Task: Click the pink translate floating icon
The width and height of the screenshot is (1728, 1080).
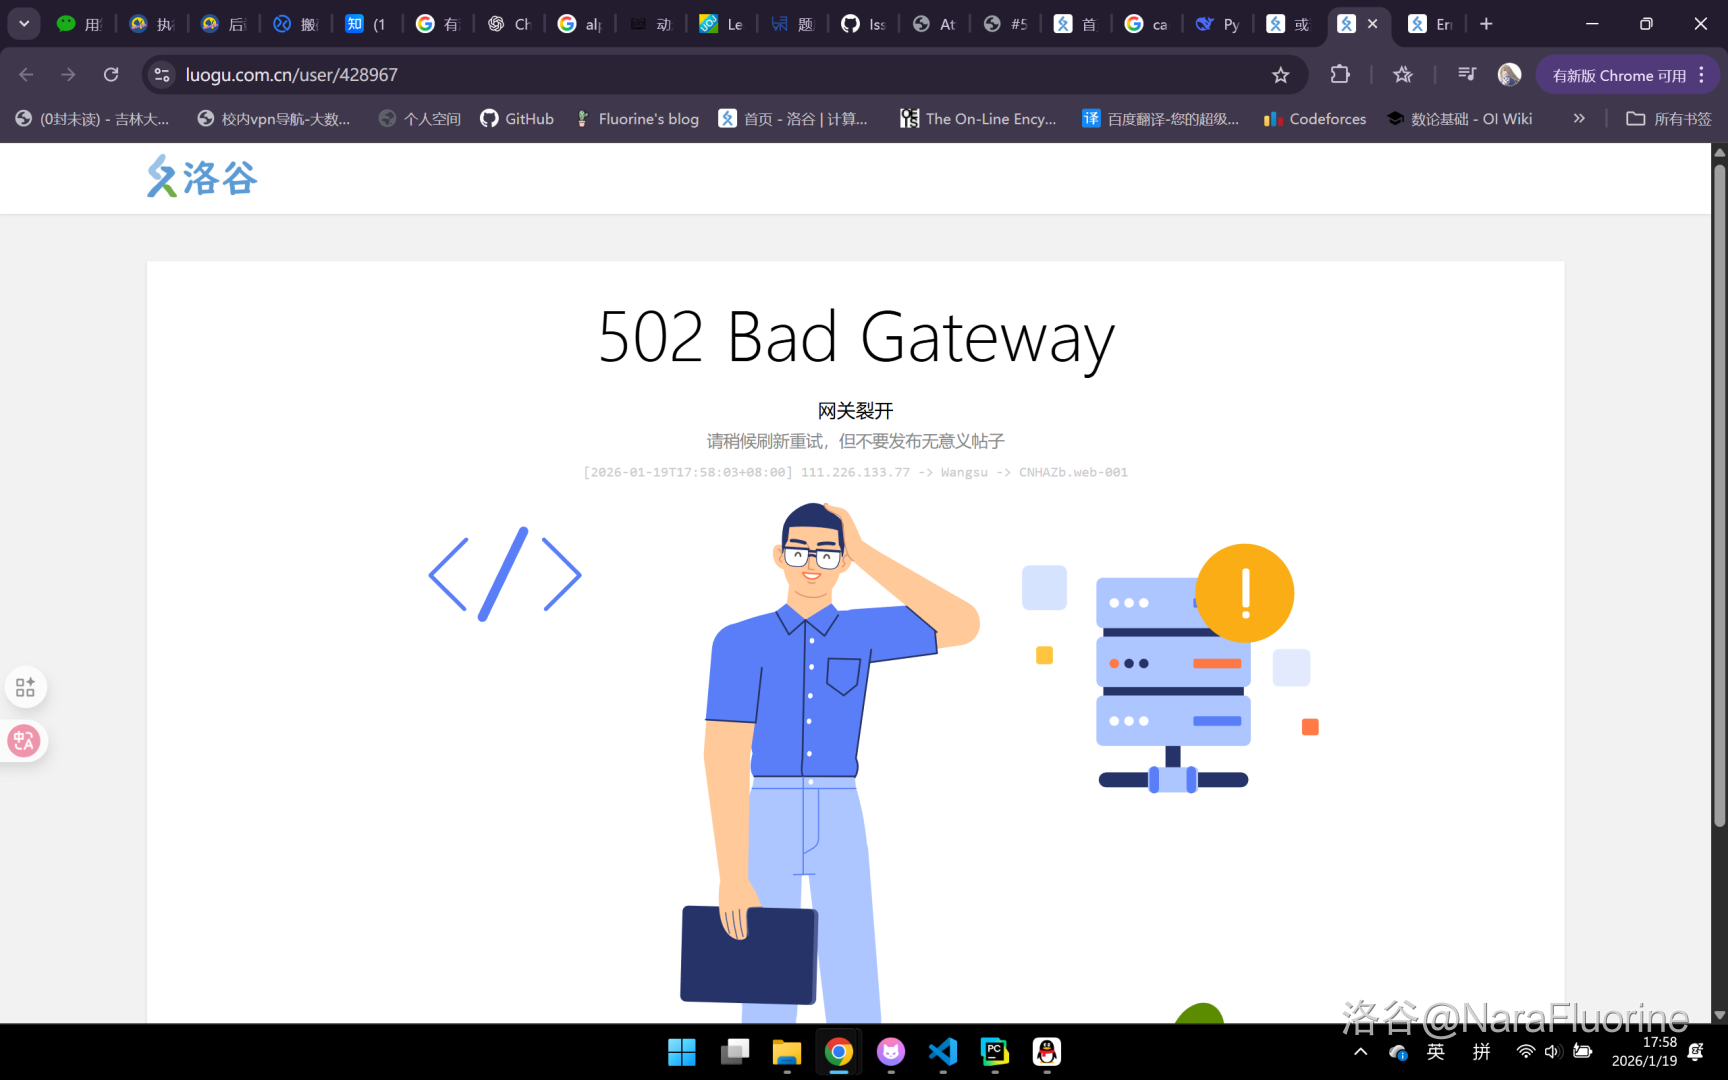Action: click(x=24, y=741)
